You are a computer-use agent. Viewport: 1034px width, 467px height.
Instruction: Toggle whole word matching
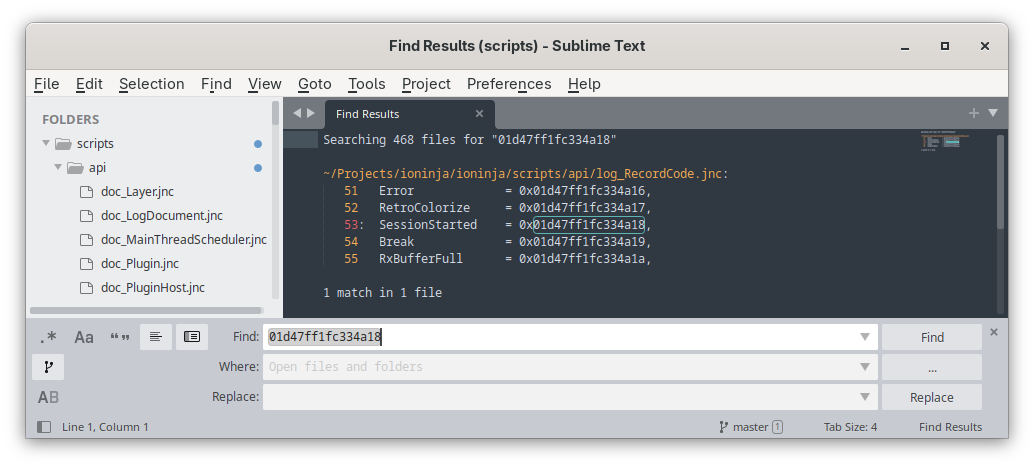(x=120, y=337)
